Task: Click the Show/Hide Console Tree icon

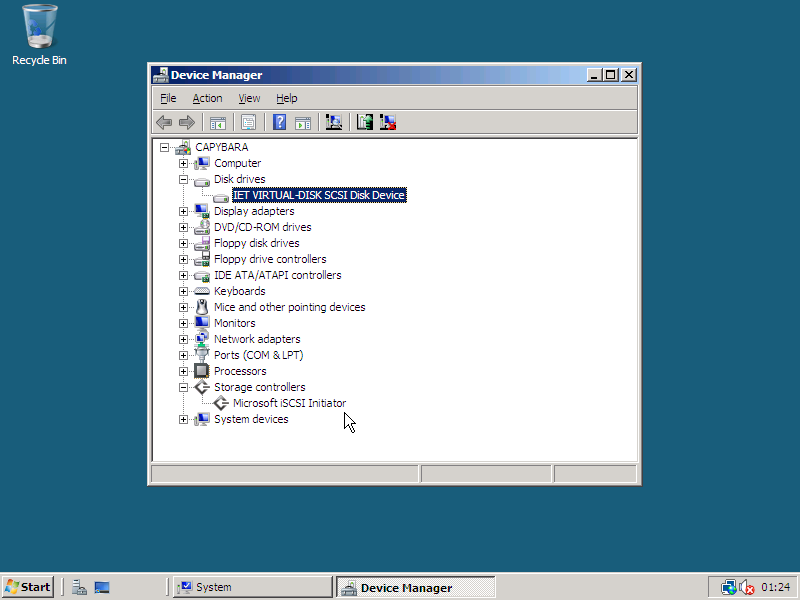Action: tap(218, 122)
